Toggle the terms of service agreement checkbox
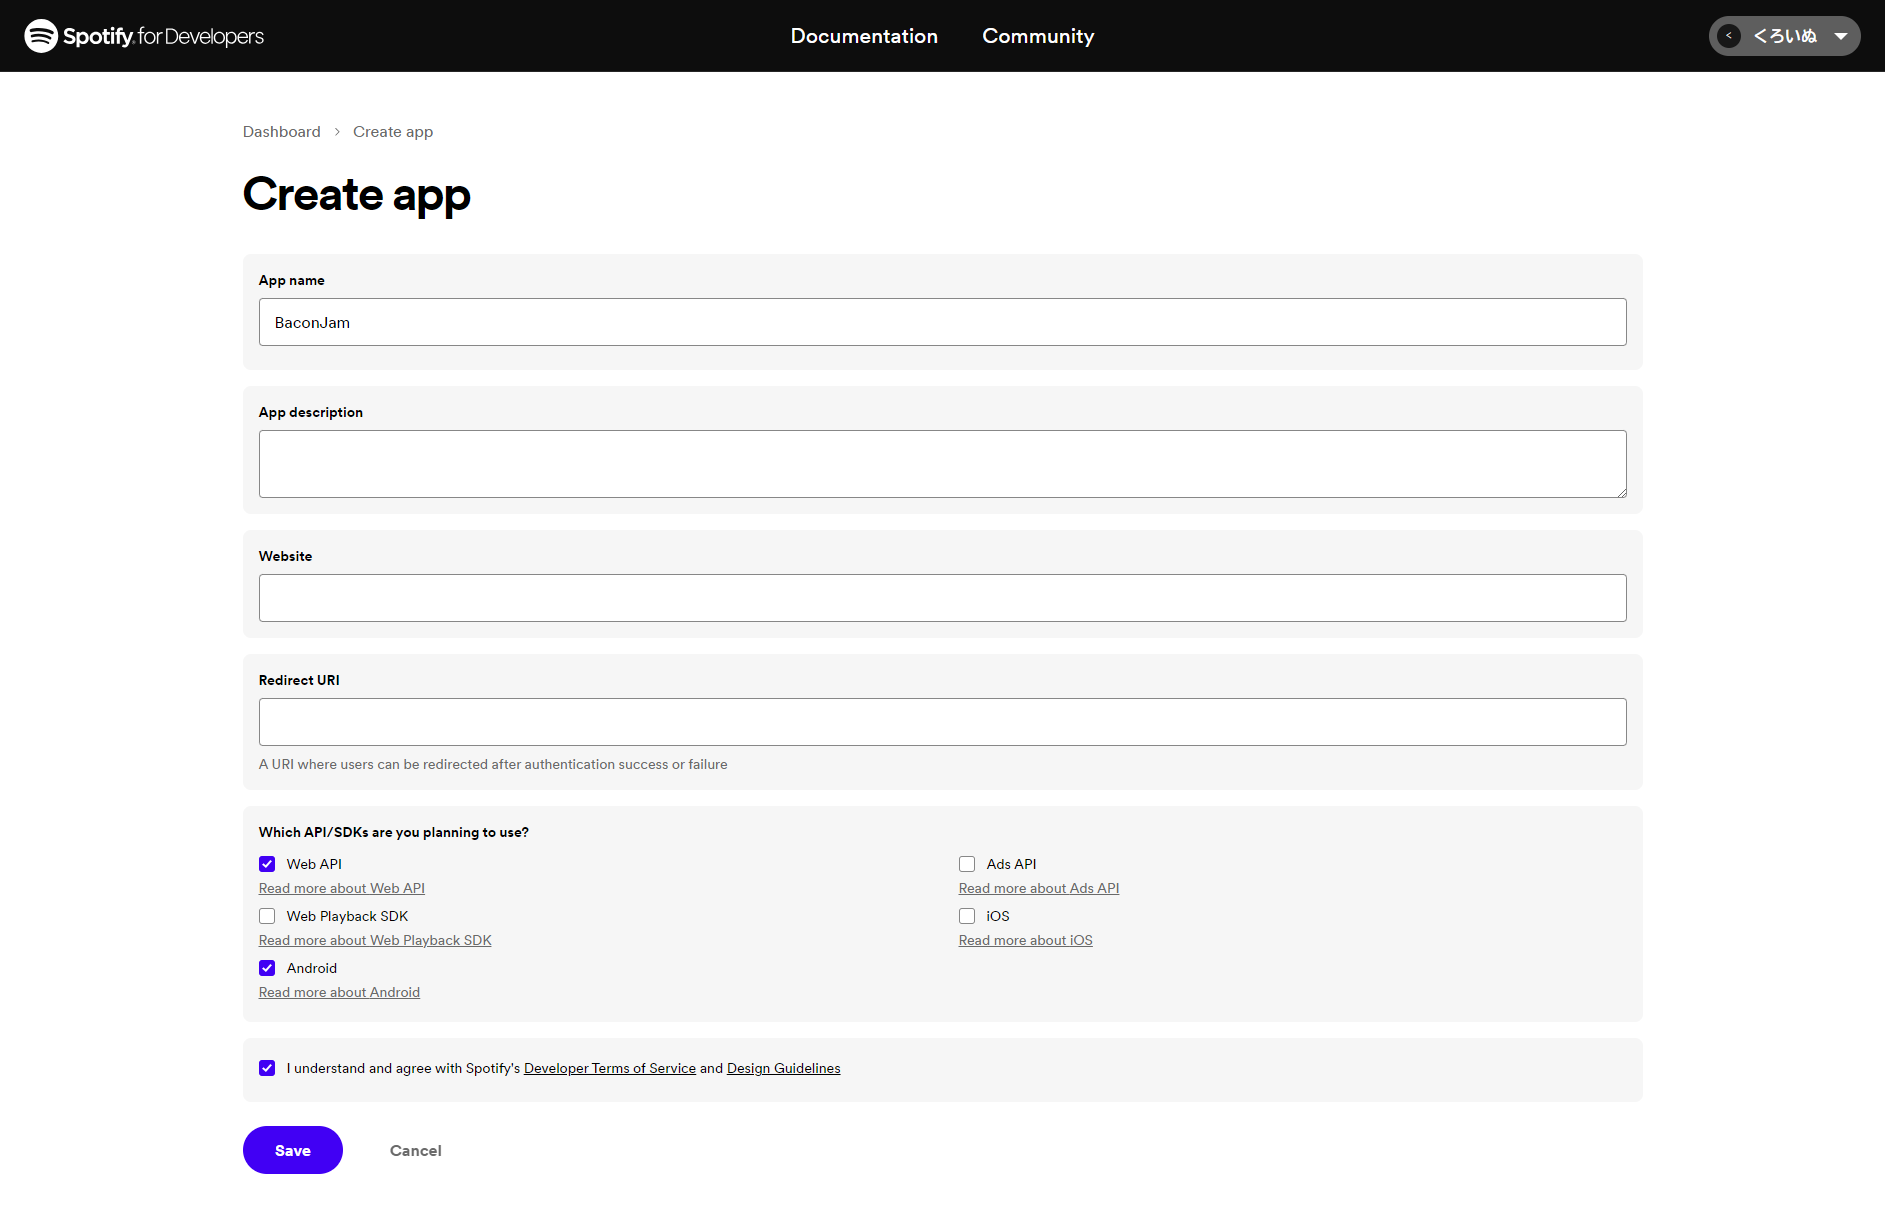Viewport: 1885px width, 1226px height. coord(267,1068)
